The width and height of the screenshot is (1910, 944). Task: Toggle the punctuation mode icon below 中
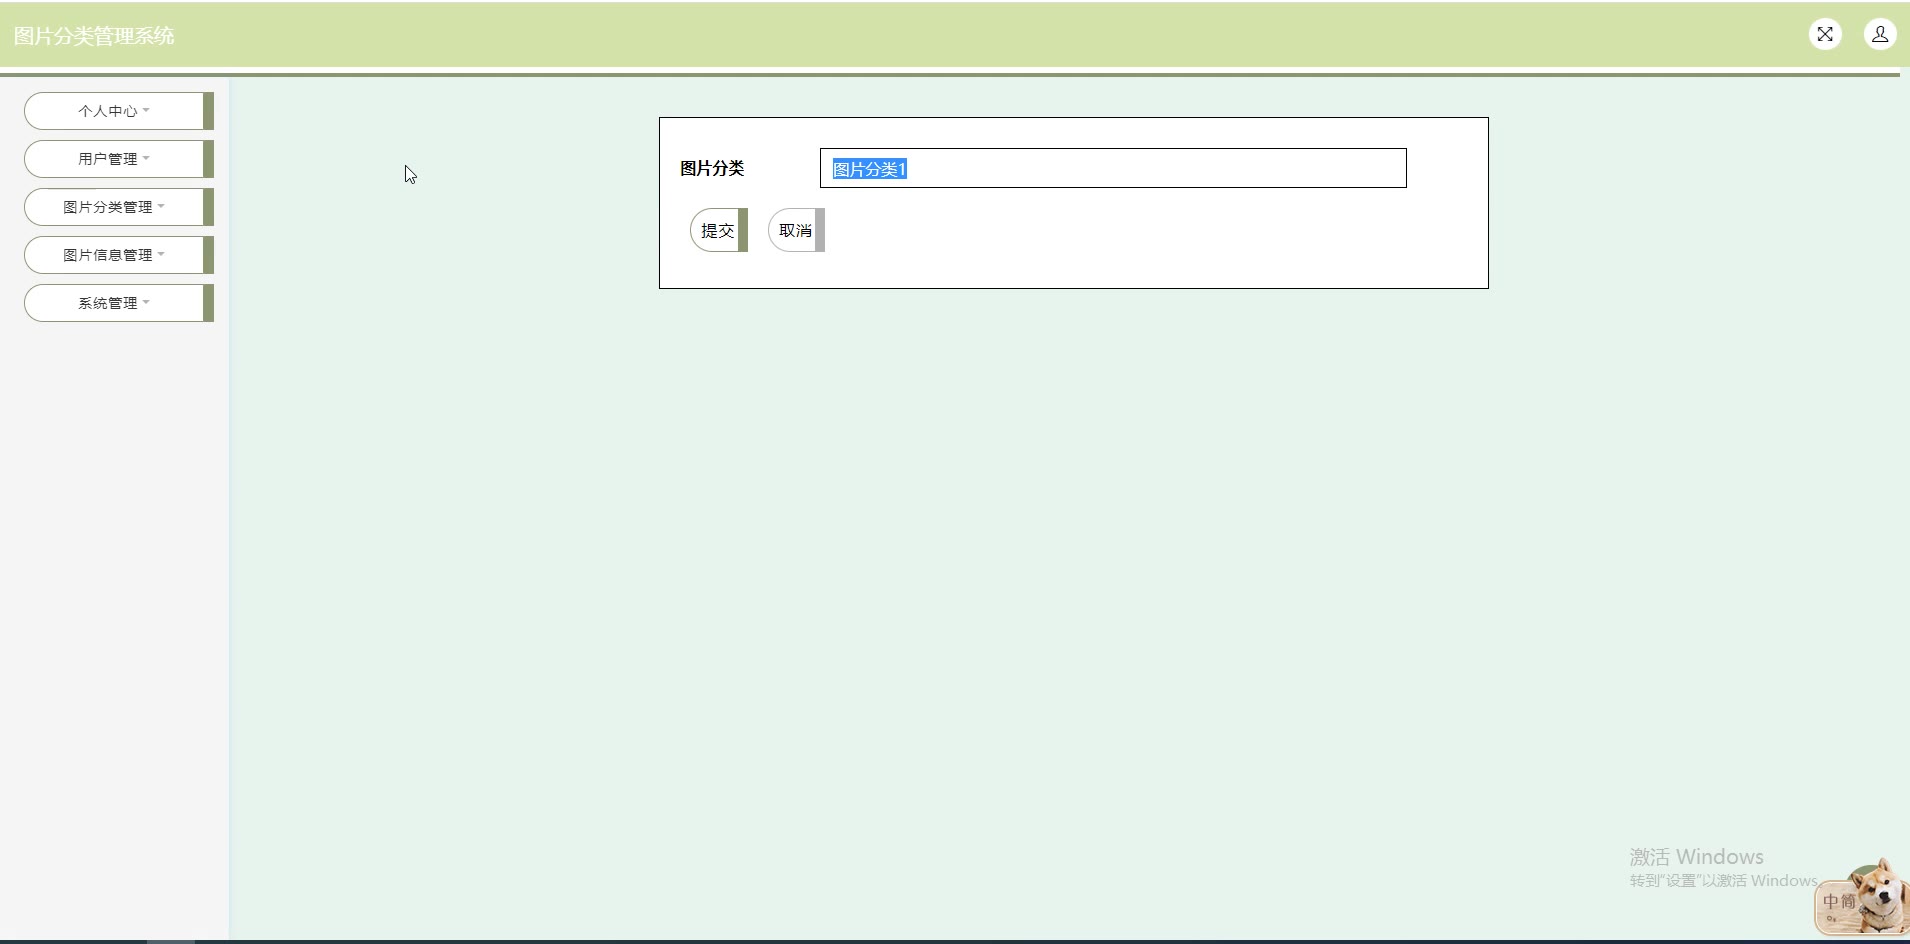(1831, 918)
